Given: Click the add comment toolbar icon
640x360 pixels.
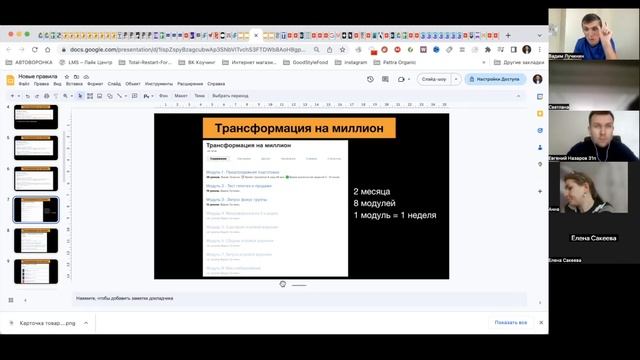Looking at the screenshot, I should (x=134, y=96).
